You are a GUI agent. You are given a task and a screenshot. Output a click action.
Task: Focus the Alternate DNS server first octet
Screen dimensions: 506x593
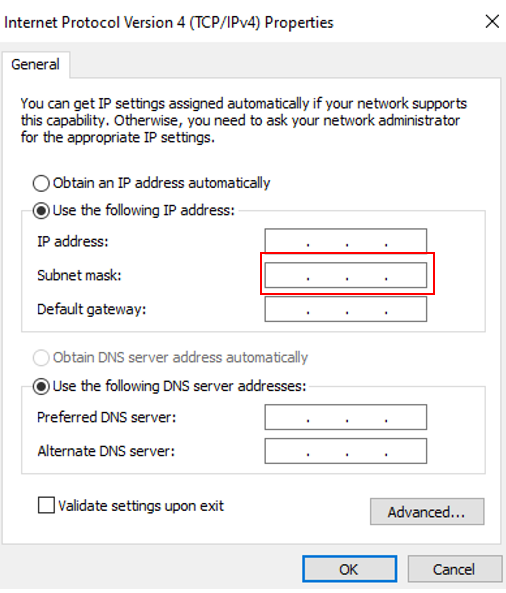coord(286,451)
